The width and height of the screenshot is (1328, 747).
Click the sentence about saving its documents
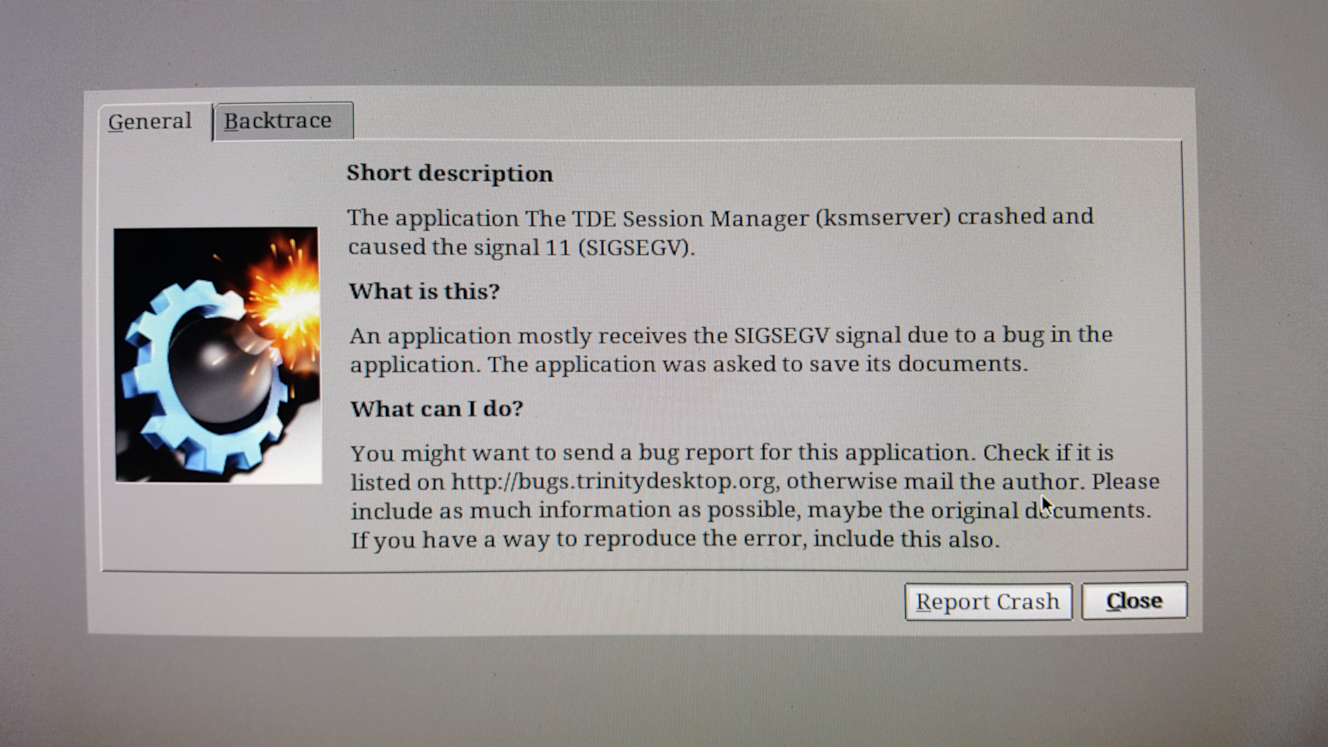(x=757, y=363)
